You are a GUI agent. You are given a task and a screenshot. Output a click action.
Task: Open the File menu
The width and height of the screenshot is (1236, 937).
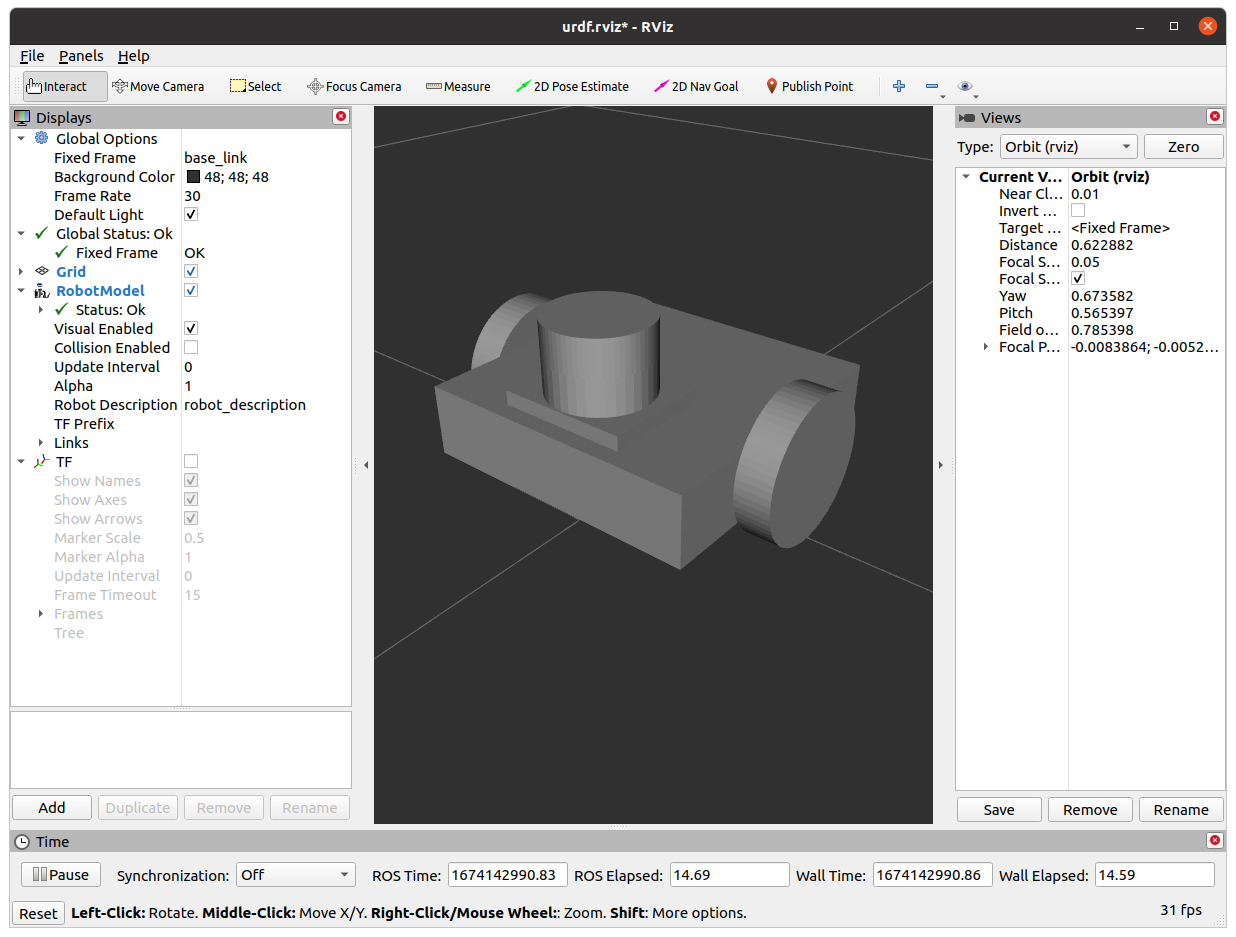[x=32, y=56]
